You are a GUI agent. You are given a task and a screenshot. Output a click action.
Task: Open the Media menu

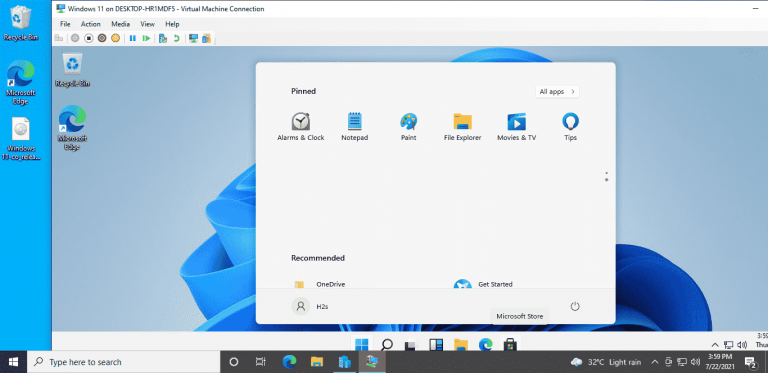coord(120,24)
